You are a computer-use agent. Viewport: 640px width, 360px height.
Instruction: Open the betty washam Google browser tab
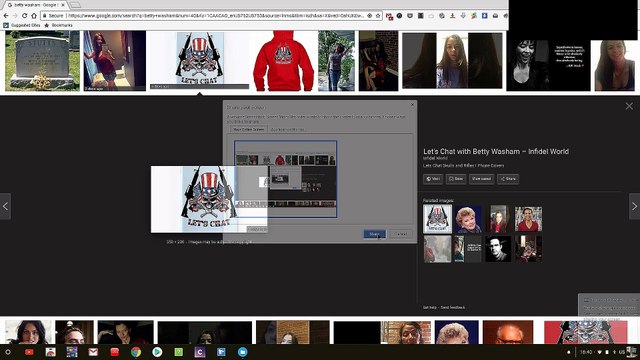click(x=35, y=5)
